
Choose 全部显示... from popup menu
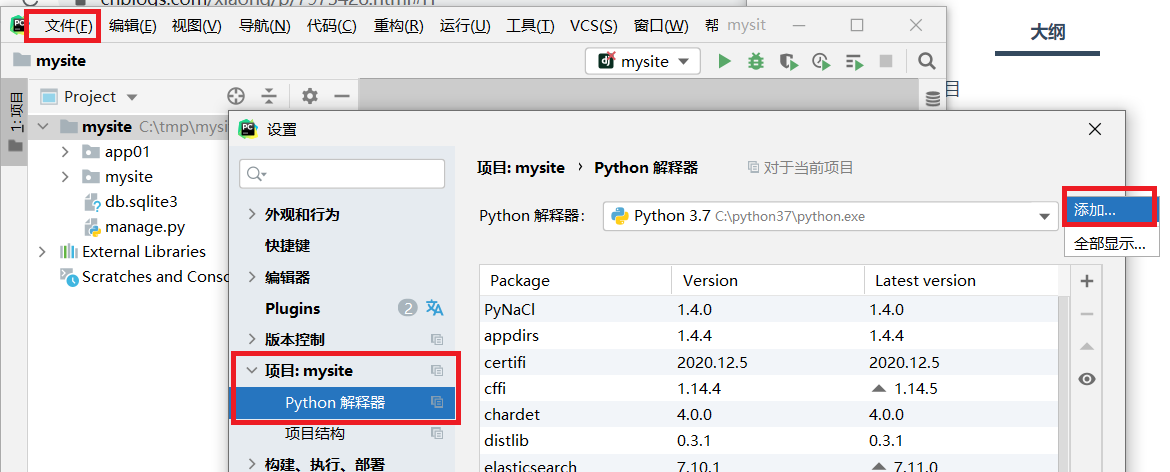[1112, 244]
